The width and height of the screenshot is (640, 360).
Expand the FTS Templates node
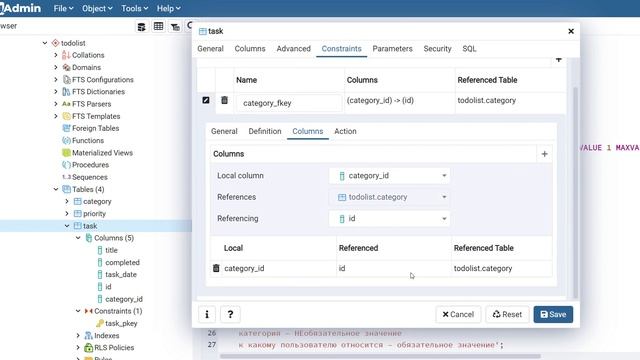coord(56,116)
